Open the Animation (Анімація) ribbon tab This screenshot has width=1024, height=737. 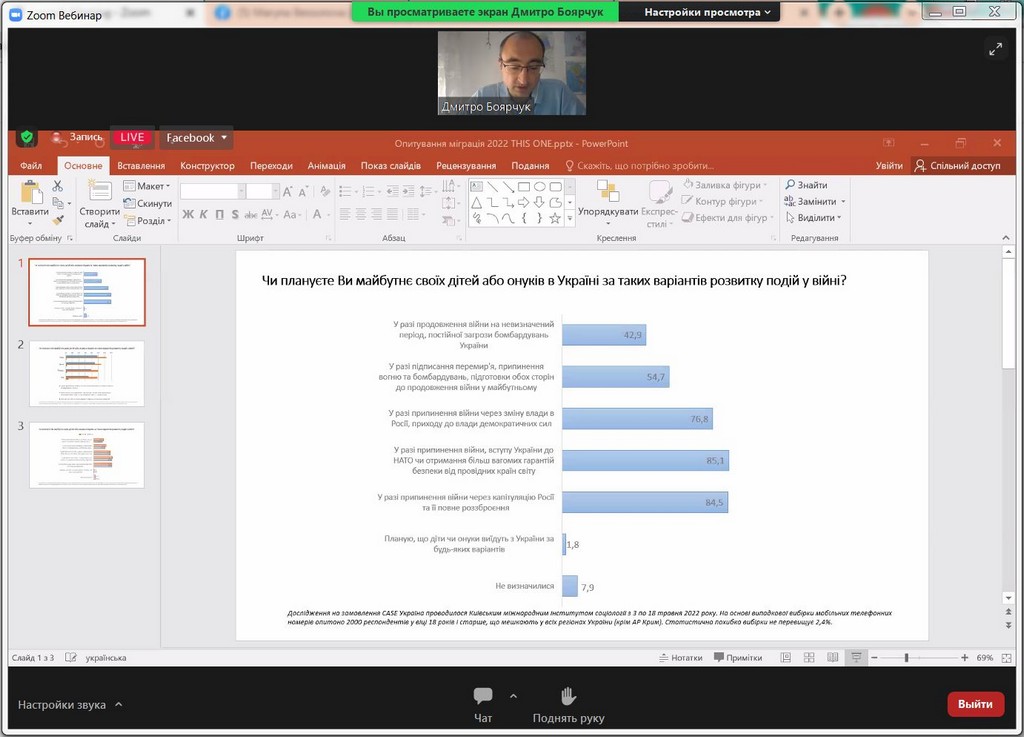tap(326, 166)
